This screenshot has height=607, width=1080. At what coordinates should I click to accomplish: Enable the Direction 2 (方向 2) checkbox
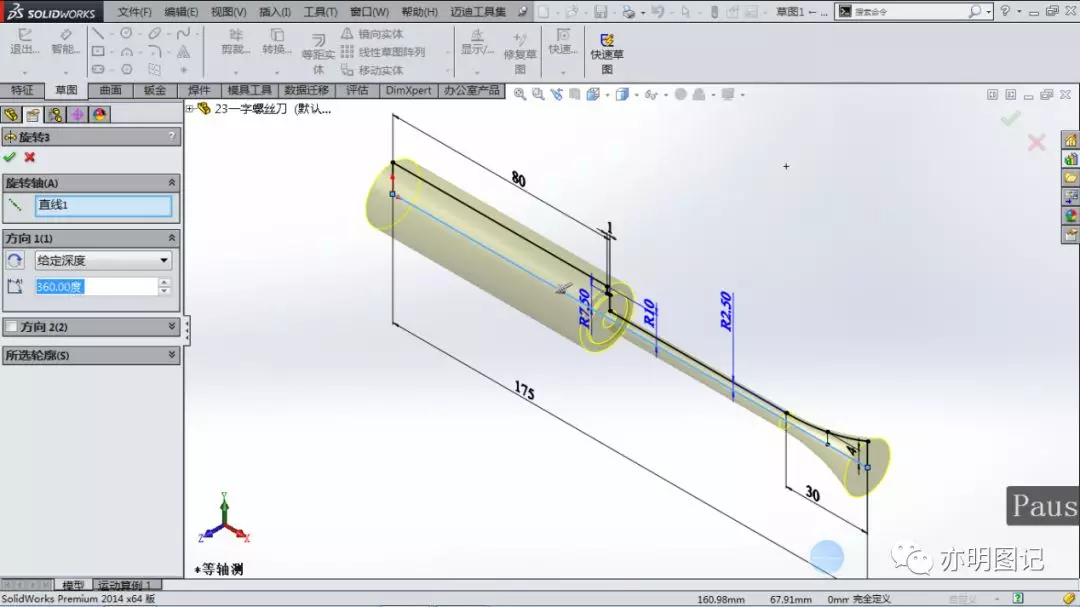click(x=12, y=327)
